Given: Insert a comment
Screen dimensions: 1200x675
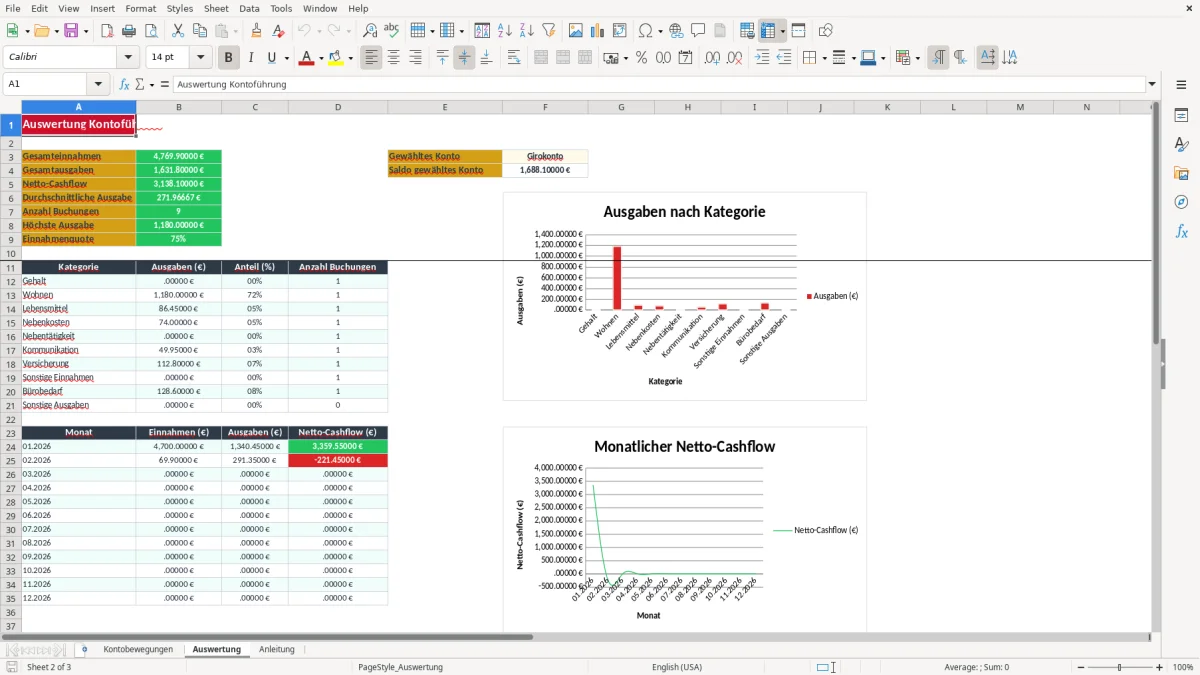Looking at the screenshot, I should 698,31.
